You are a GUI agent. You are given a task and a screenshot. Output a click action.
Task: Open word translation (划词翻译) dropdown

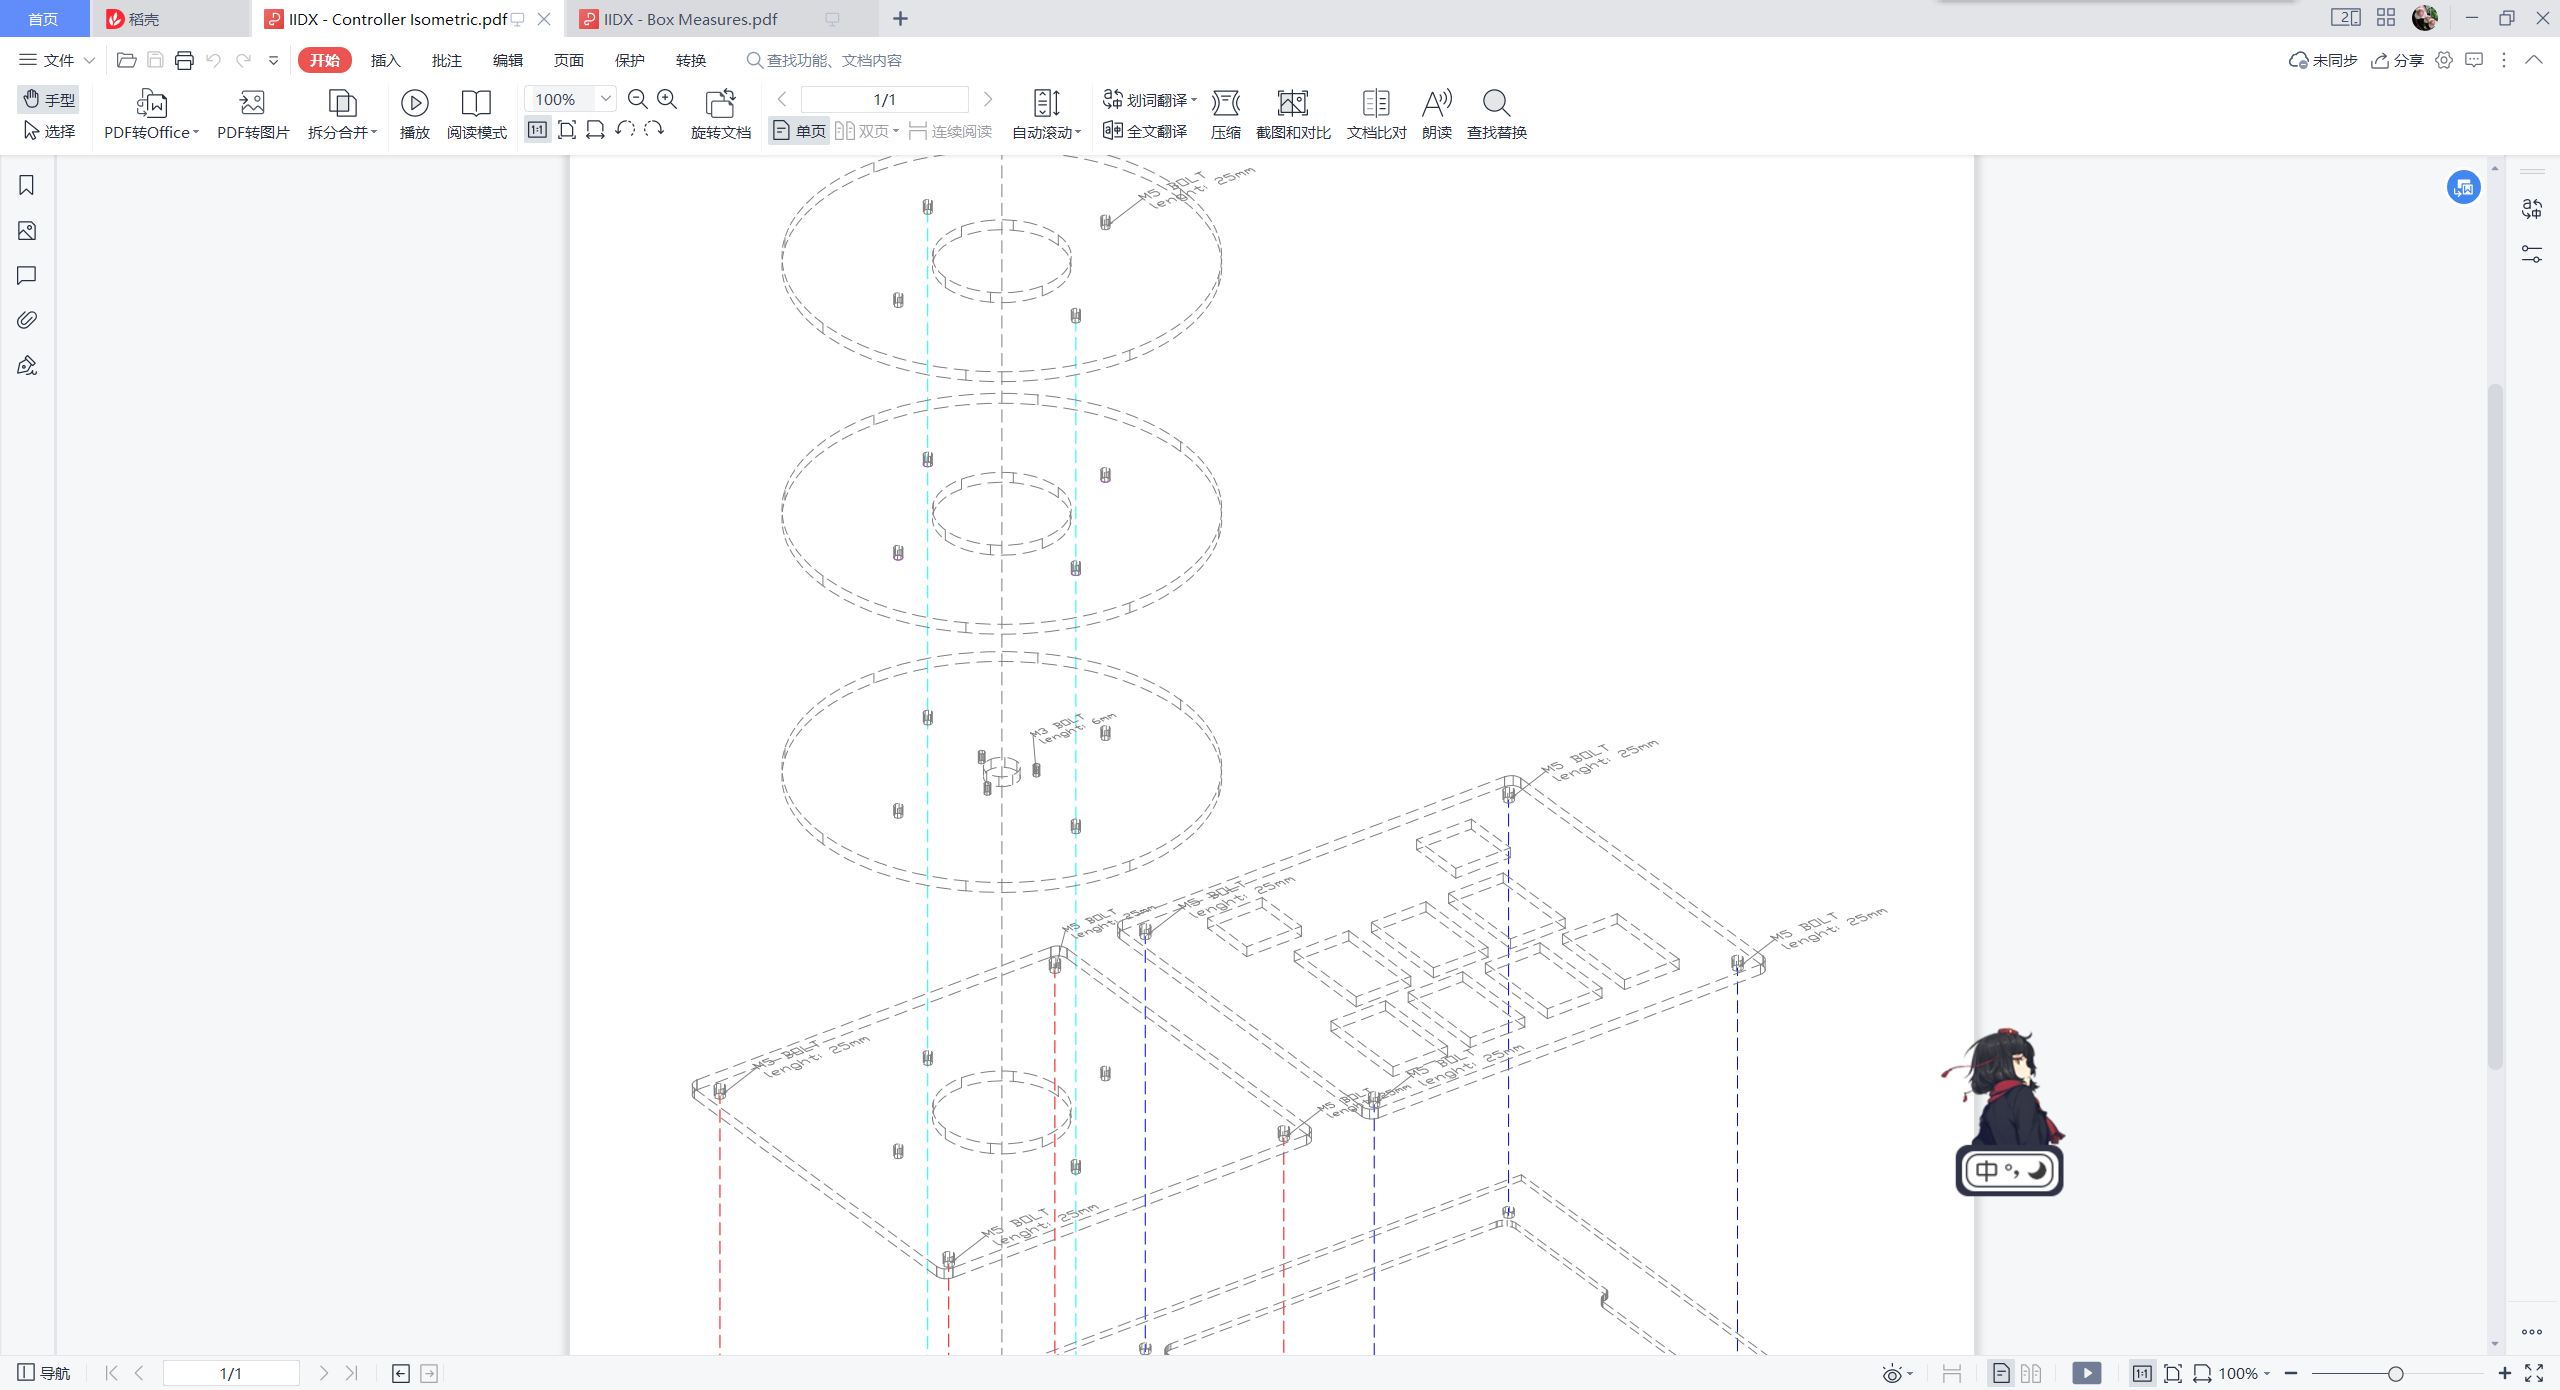pos(1149,99)
